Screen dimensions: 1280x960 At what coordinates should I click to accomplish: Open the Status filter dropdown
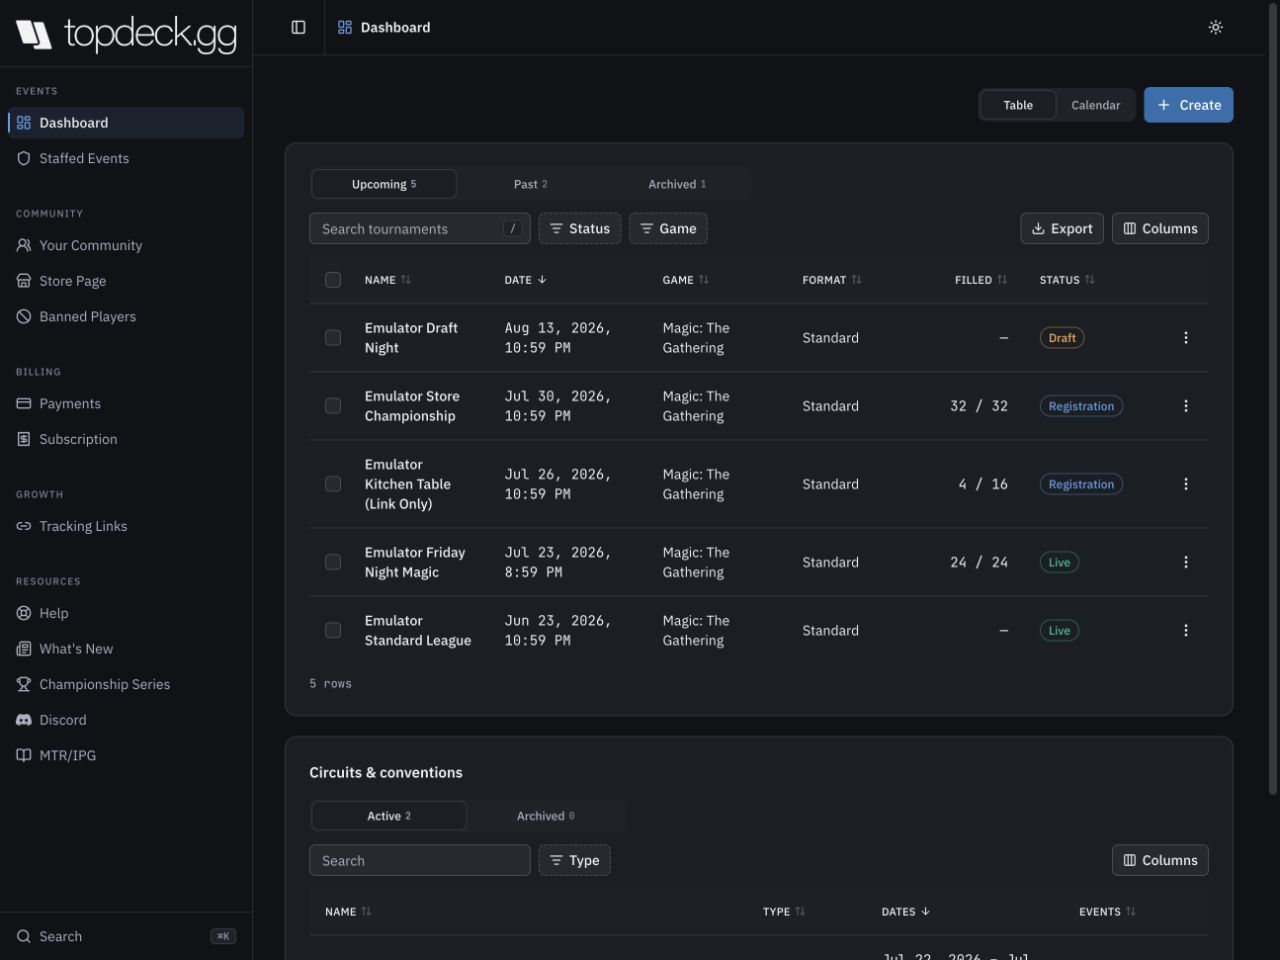click(x=580, y=228)
